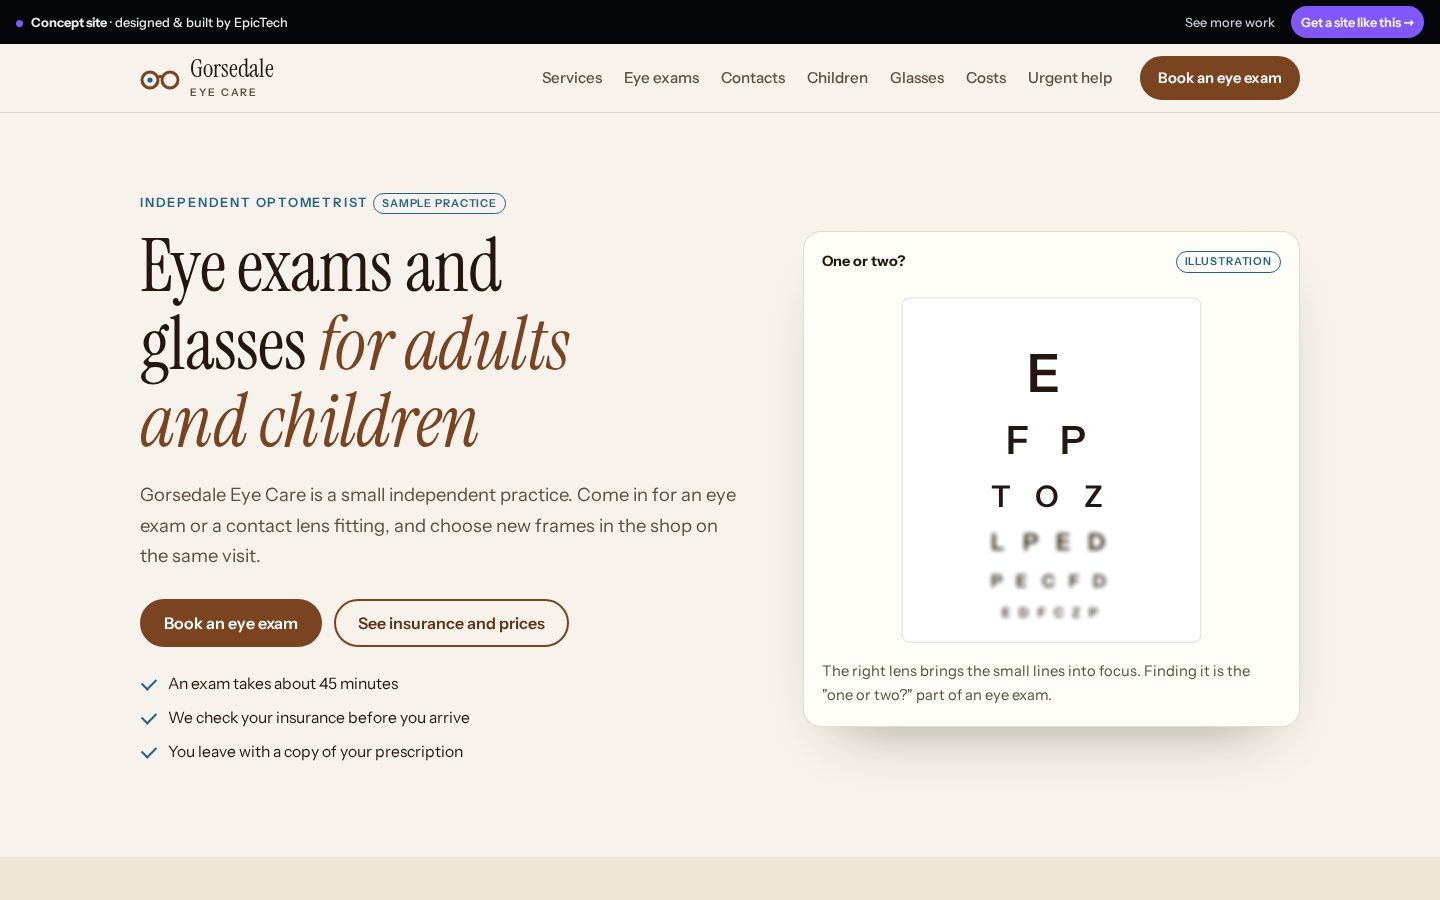The height and width of the screenshot is (900, 1440).
Task: Click the 'for adults and children' italic heading text
Action: click(355, 383)
